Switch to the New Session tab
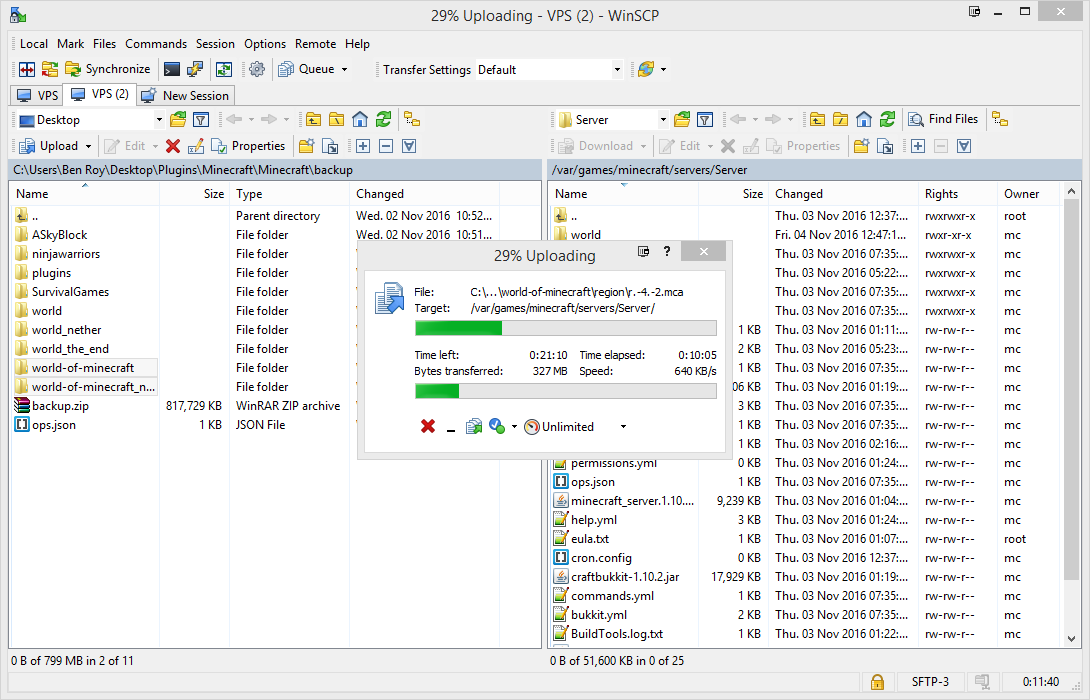This screenshot has width=1090, height=700. (x=186, y=96)
